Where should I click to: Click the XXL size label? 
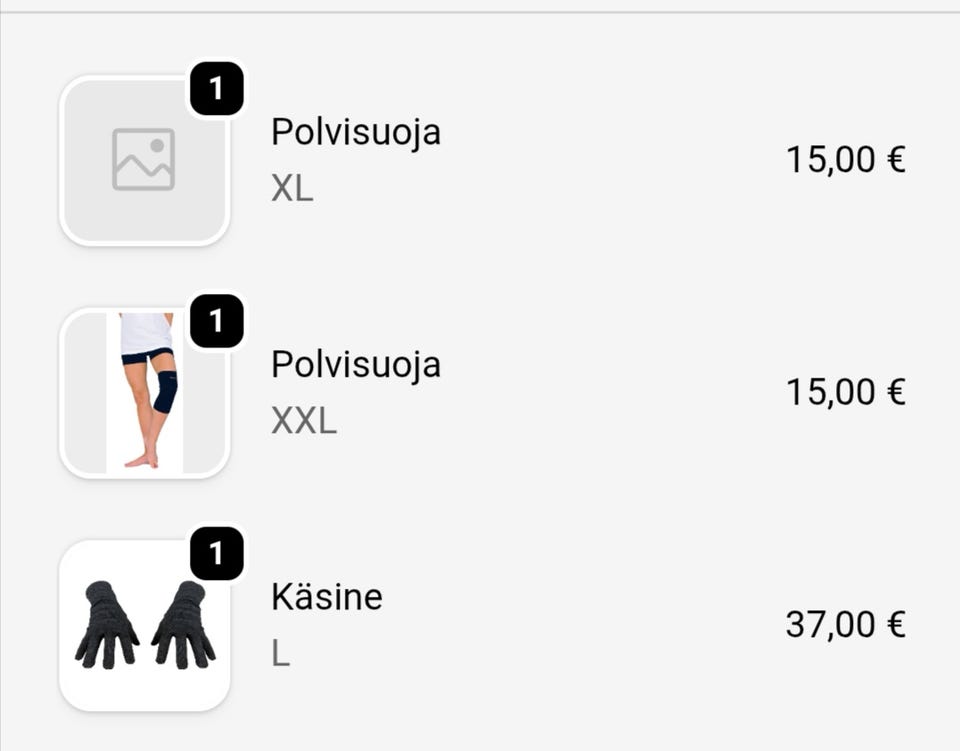[x=302, y=423]
